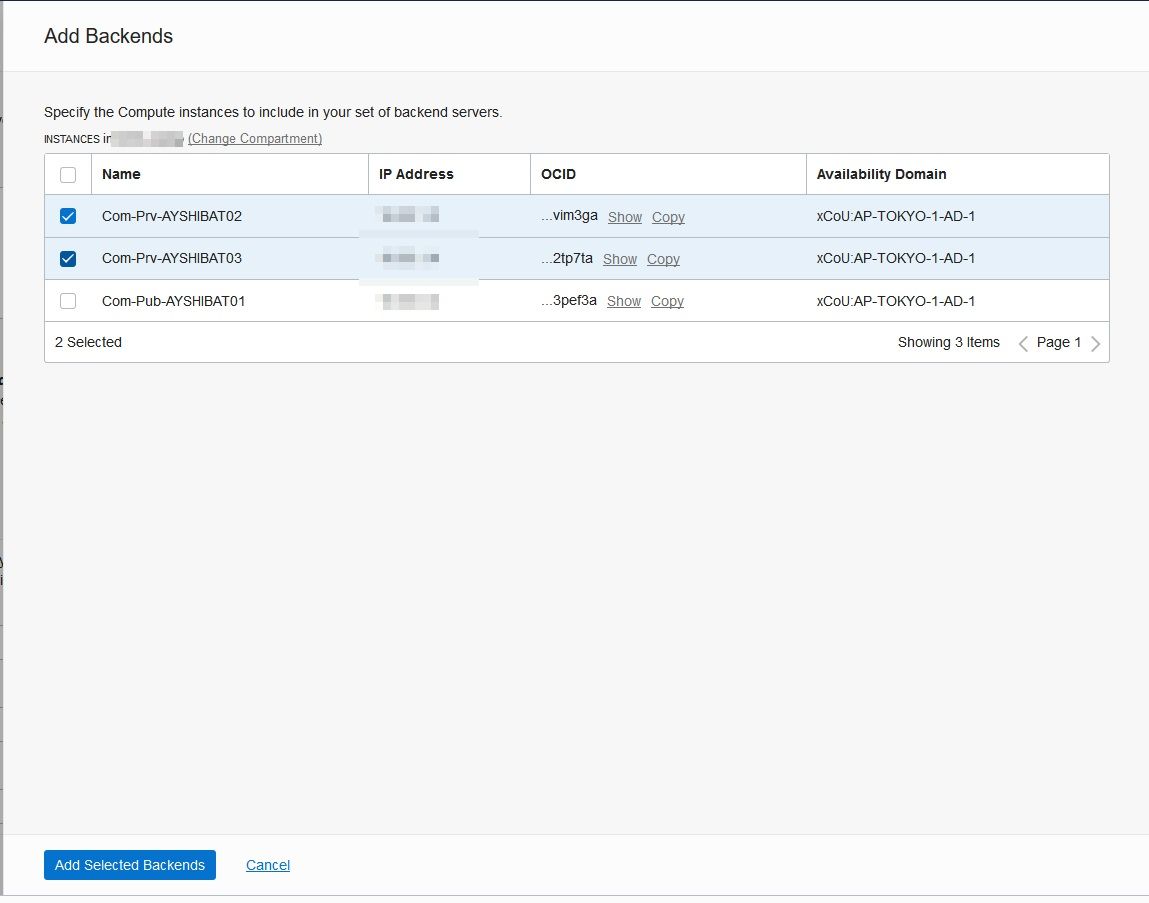Toggle the select-all instances header checkbox
Screen dimensions: 1149x903
[x=68, y=175]
